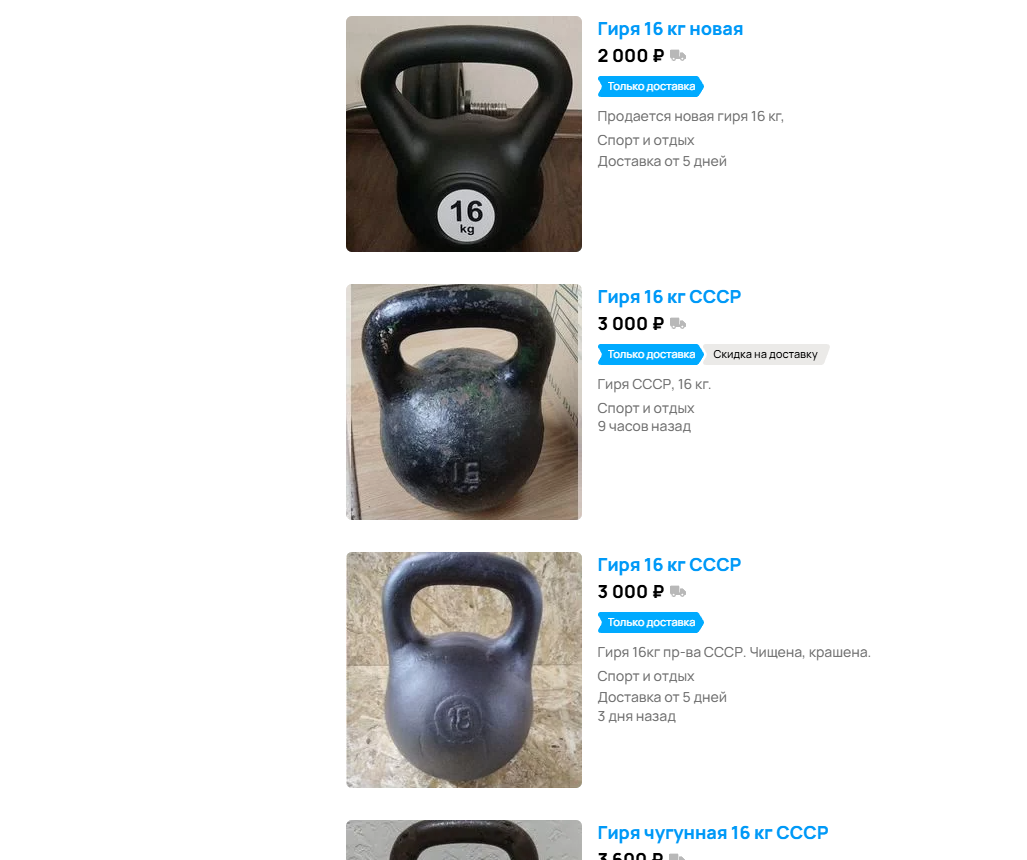Open the Гиря чугунная 16 кг СССР listing
Image resolution: width=1027 pixels, height=860 pixels.
point(713,832)
